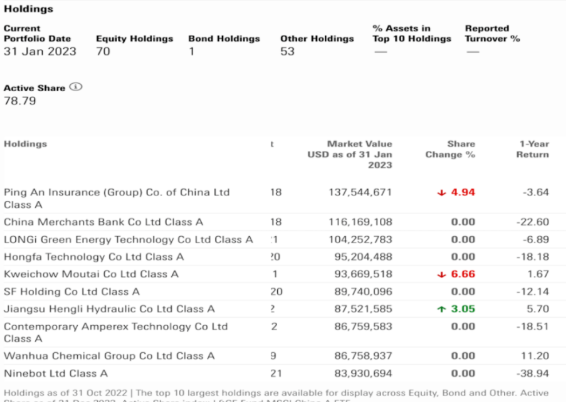Select 1-year return -12.14
Image resolution: width=566 pixels, height=402 pixels.
(533, 291)
